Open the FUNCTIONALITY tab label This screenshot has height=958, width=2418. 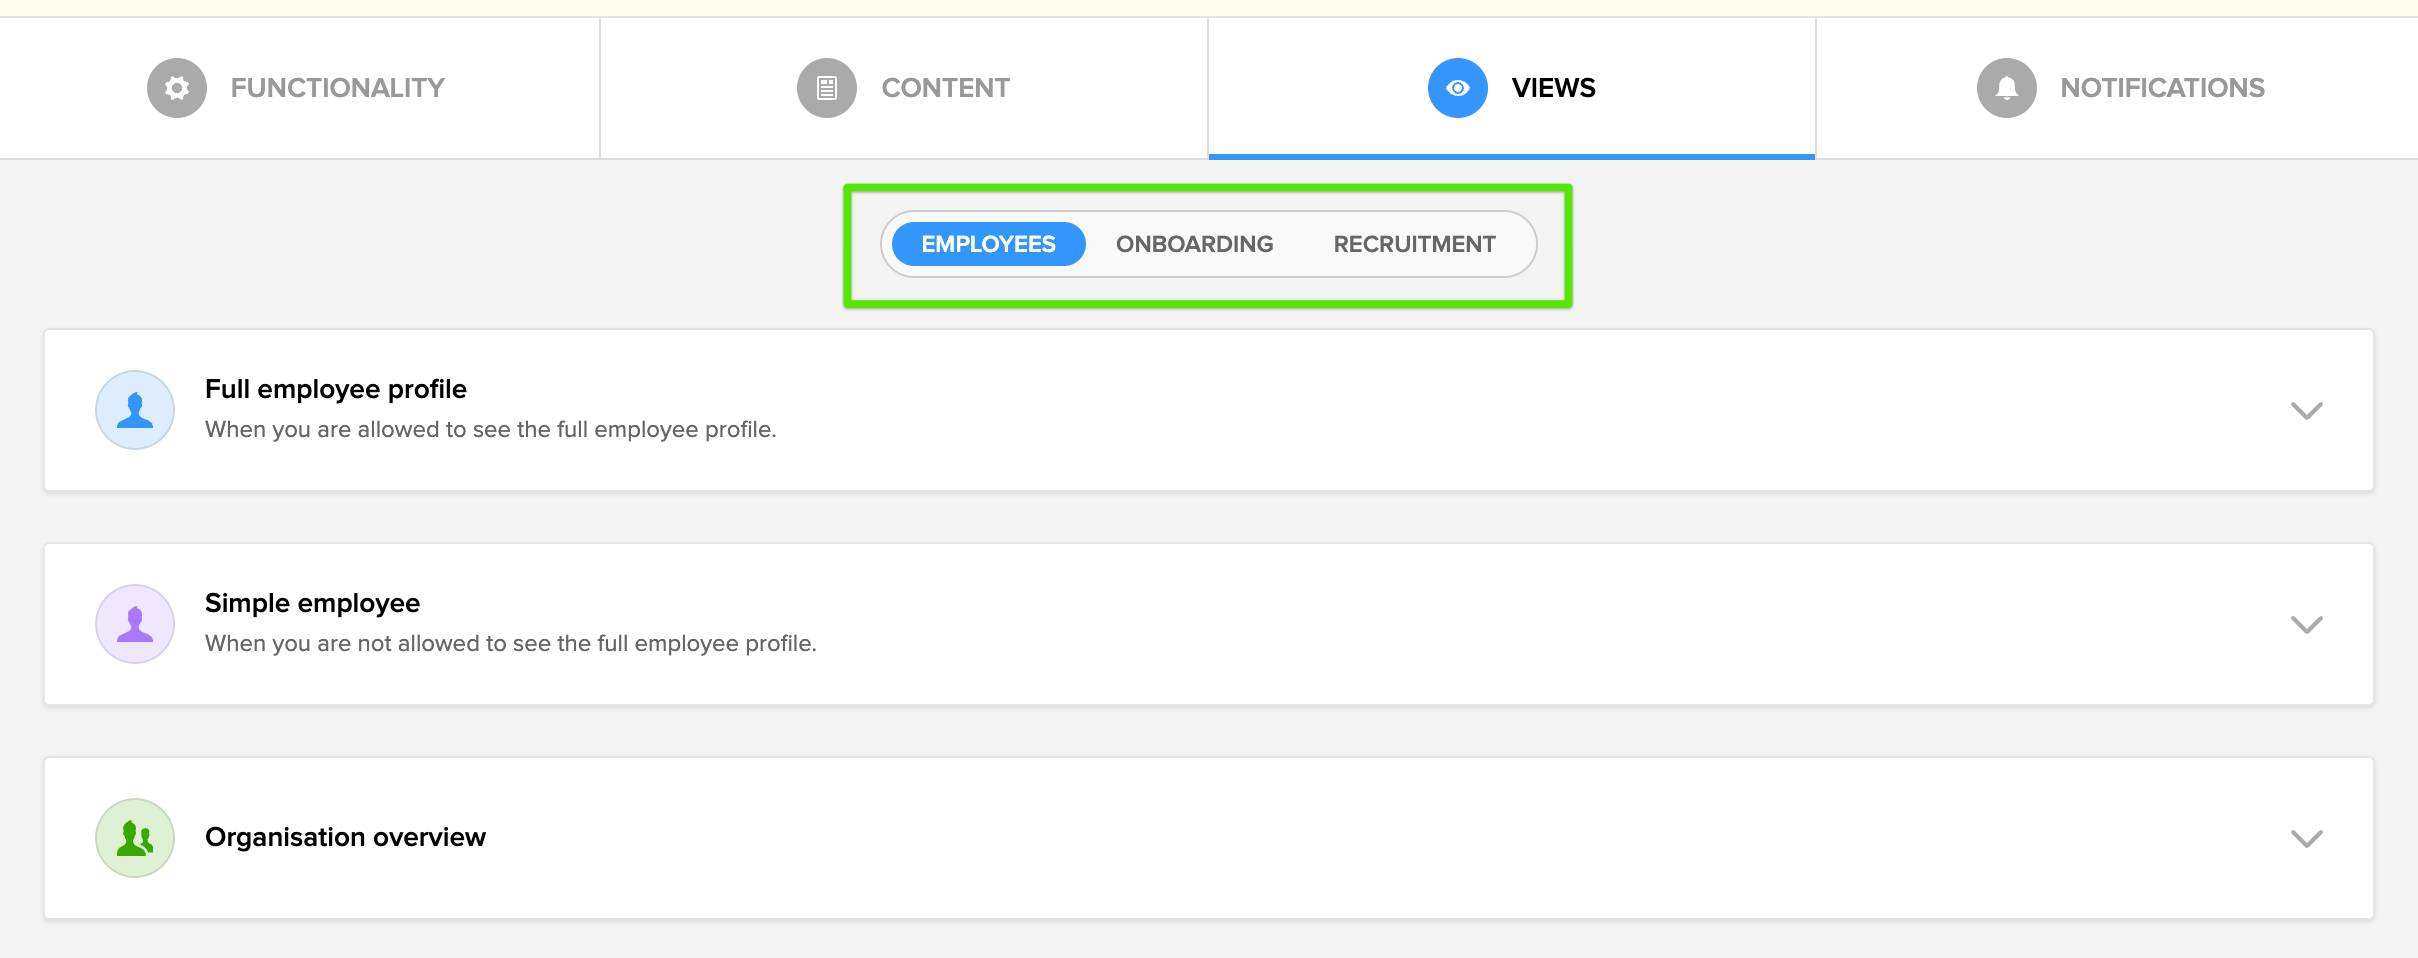point(337,88)
